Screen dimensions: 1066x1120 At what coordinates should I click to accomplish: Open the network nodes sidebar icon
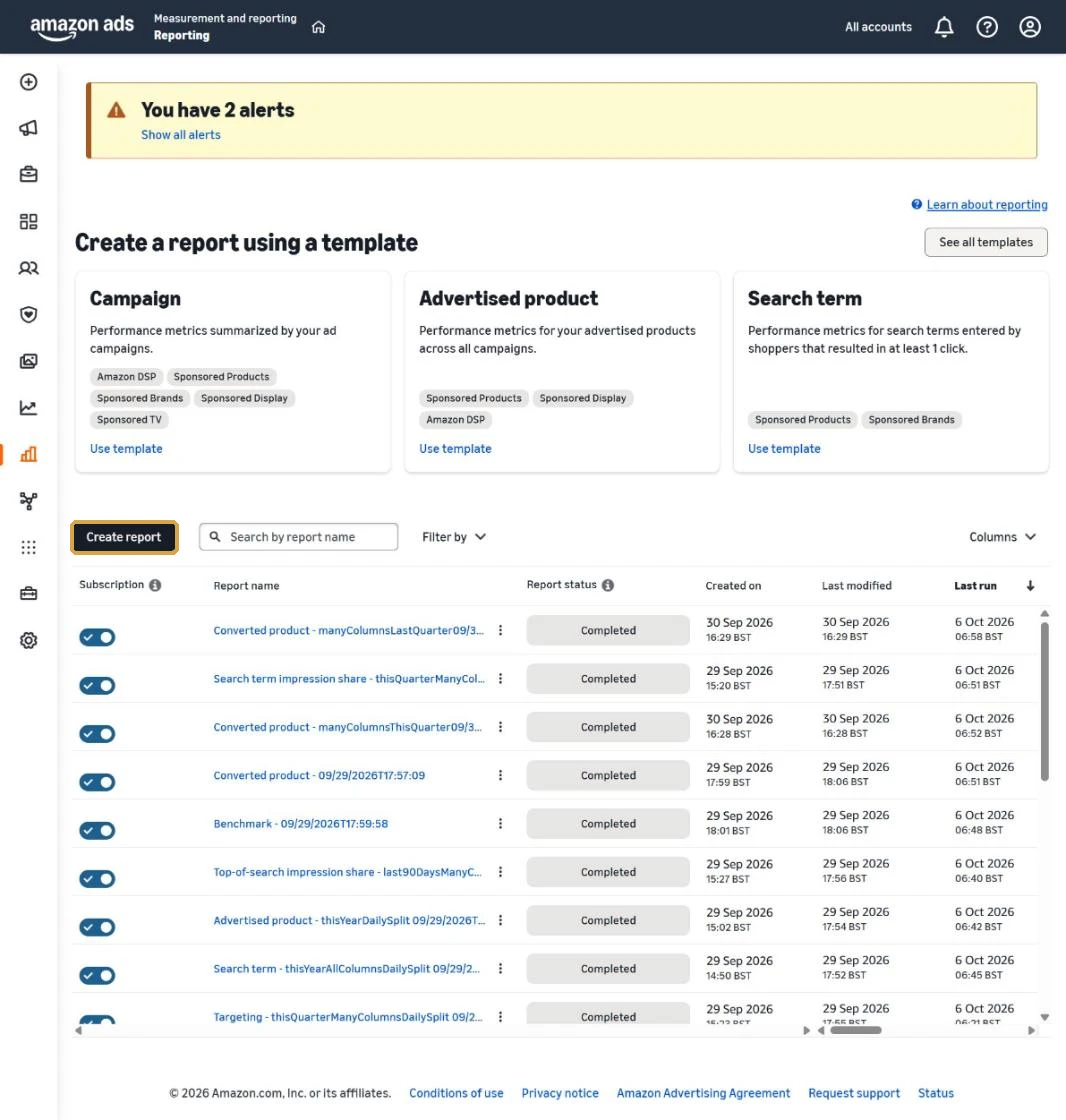pos(29,501)
